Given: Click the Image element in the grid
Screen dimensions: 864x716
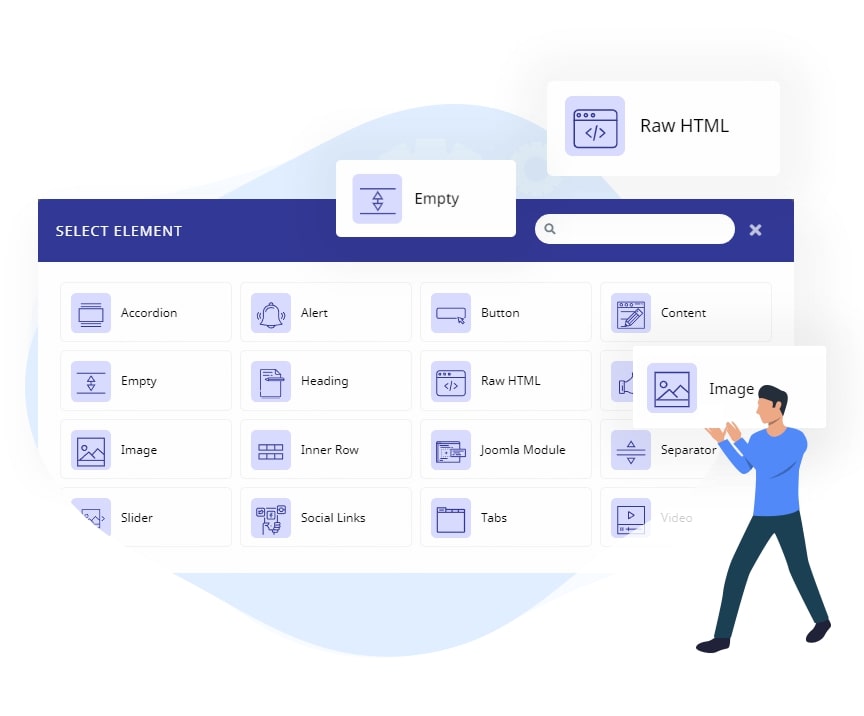Looking at the screenshot, I should [x=146, y=449].
